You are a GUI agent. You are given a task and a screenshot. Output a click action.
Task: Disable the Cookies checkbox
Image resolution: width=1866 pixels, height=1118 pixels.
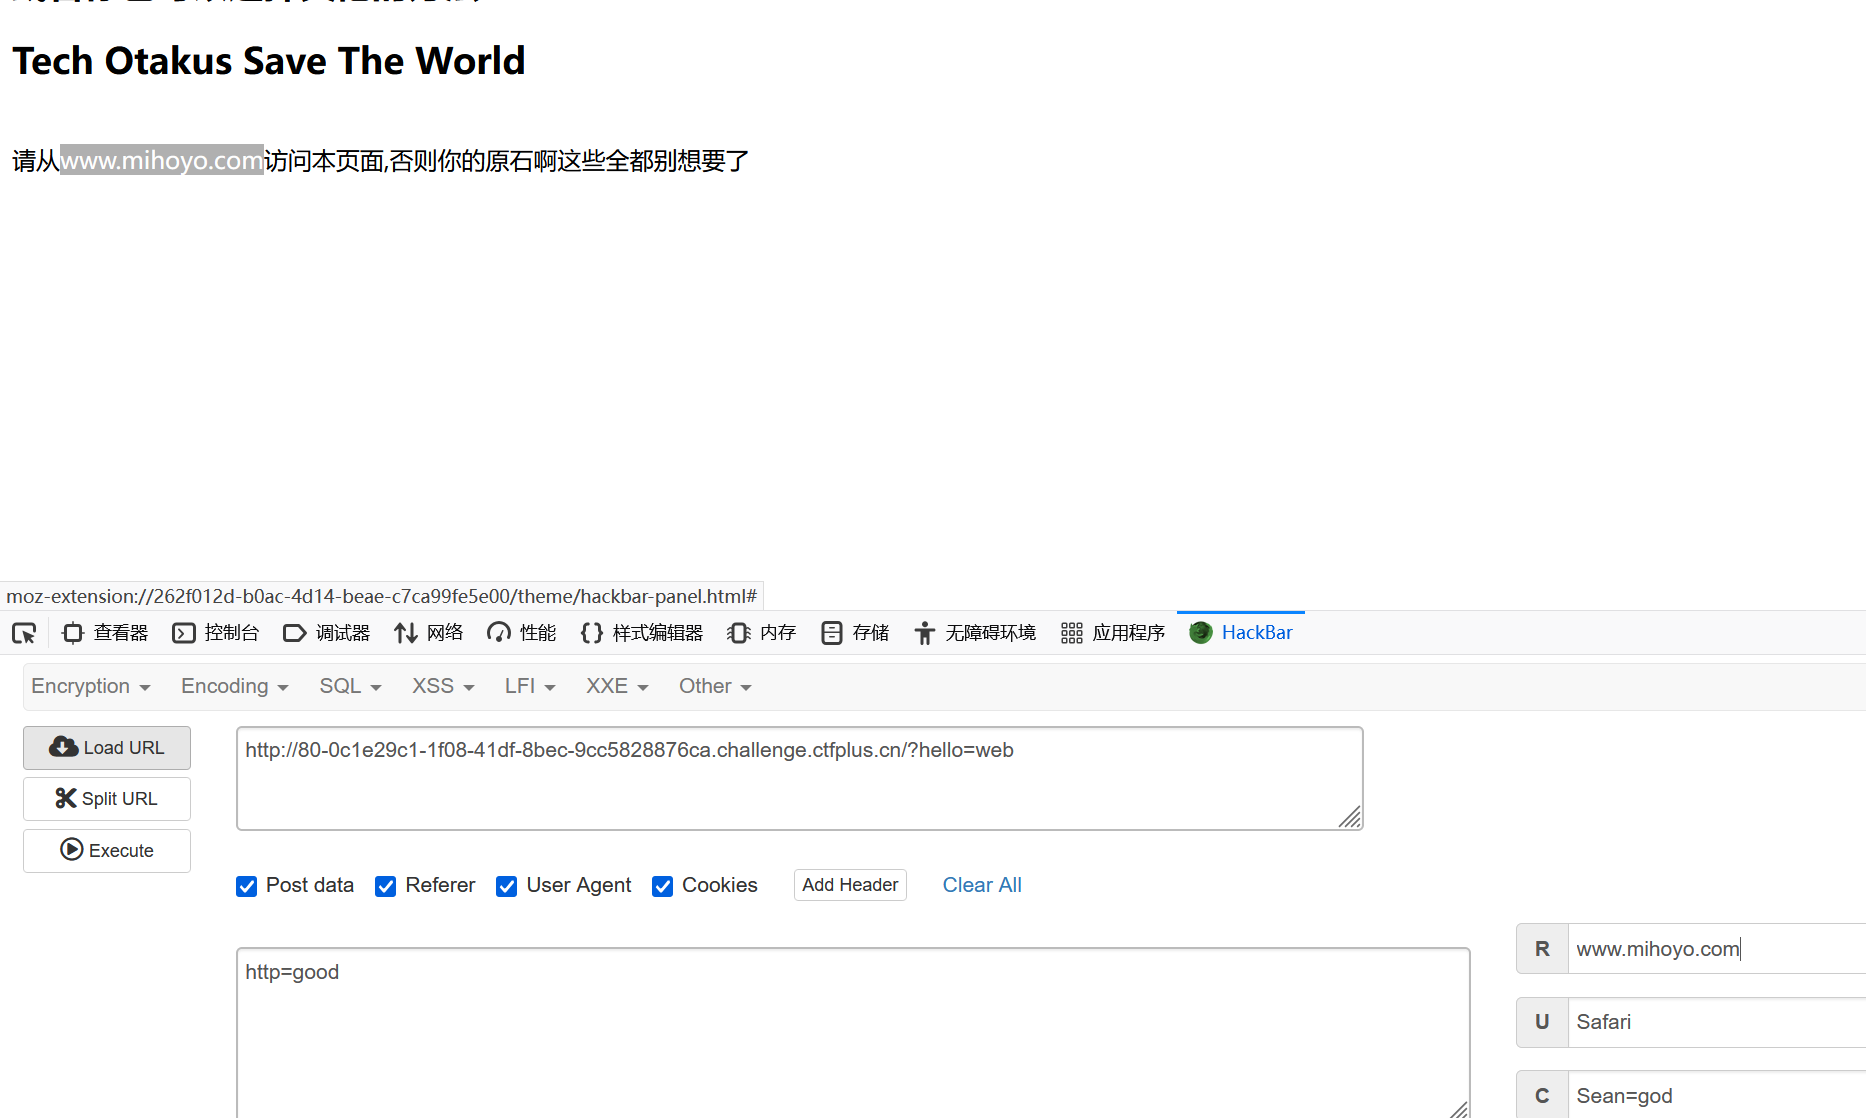coord(662,886)
